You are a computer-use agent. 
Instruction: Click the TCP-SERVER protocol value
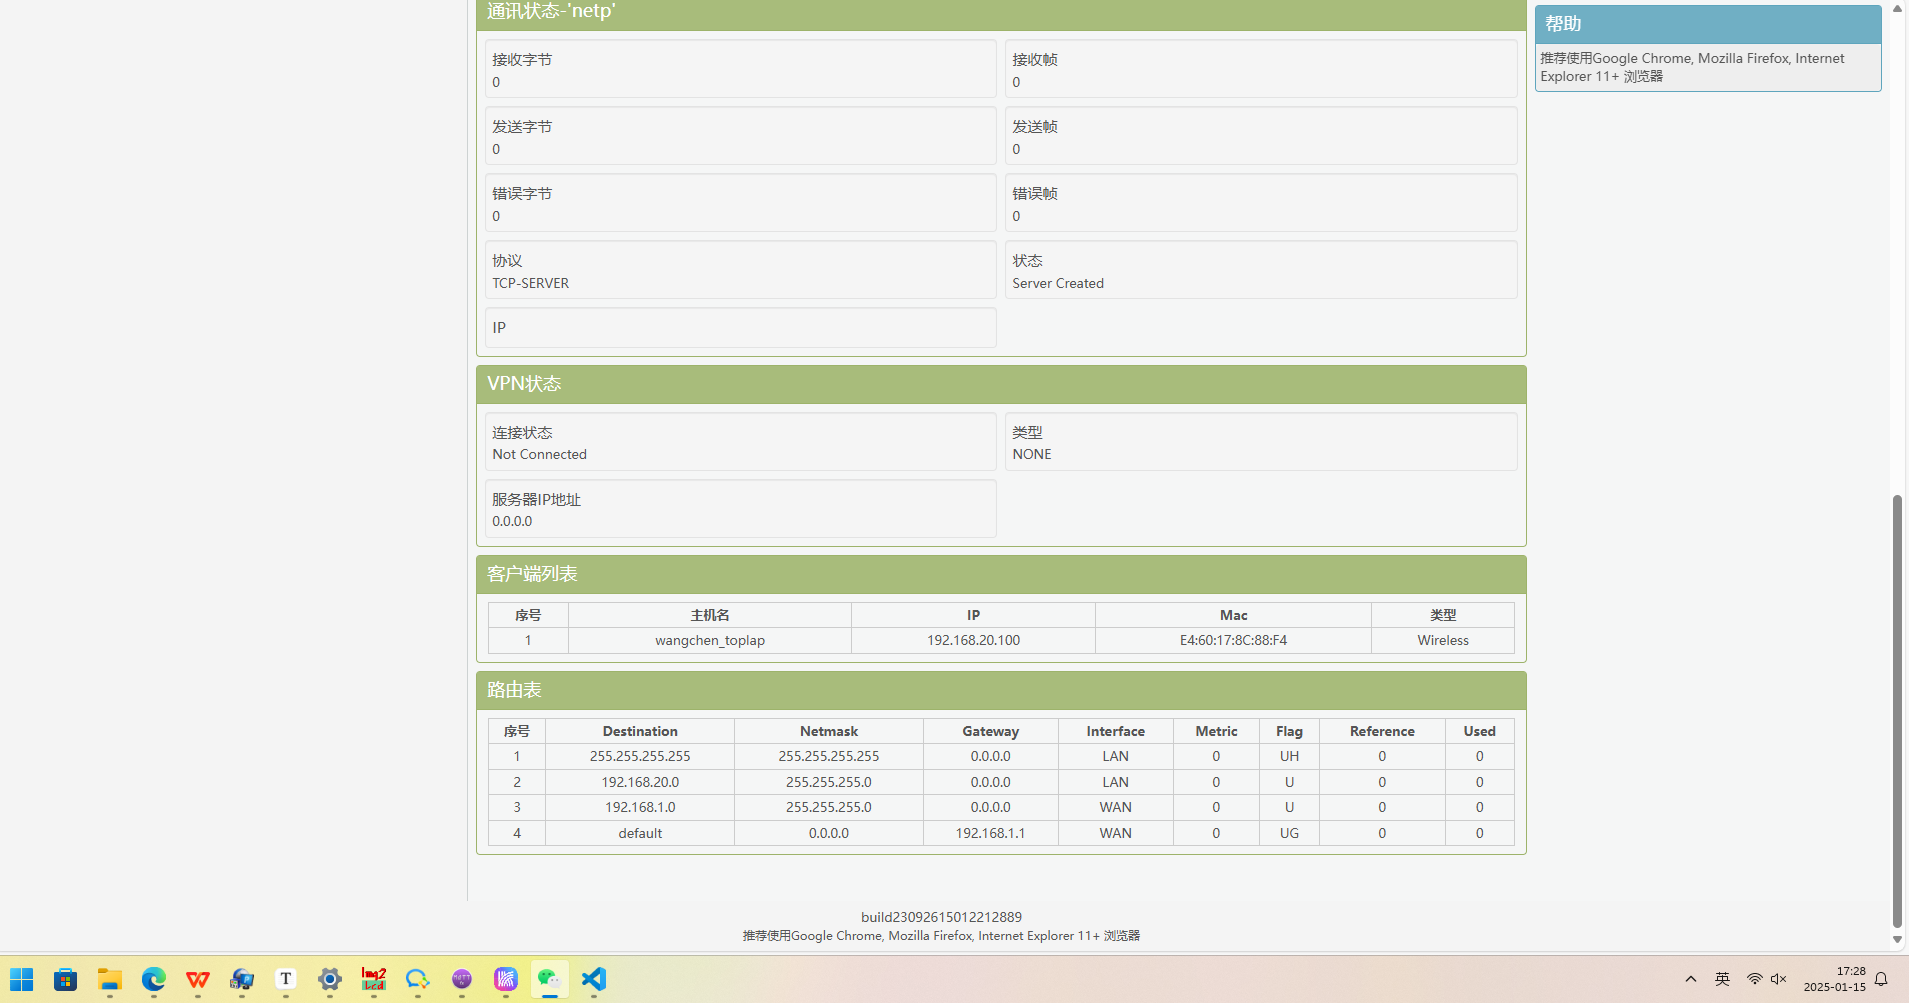click(x=531, y=283)
